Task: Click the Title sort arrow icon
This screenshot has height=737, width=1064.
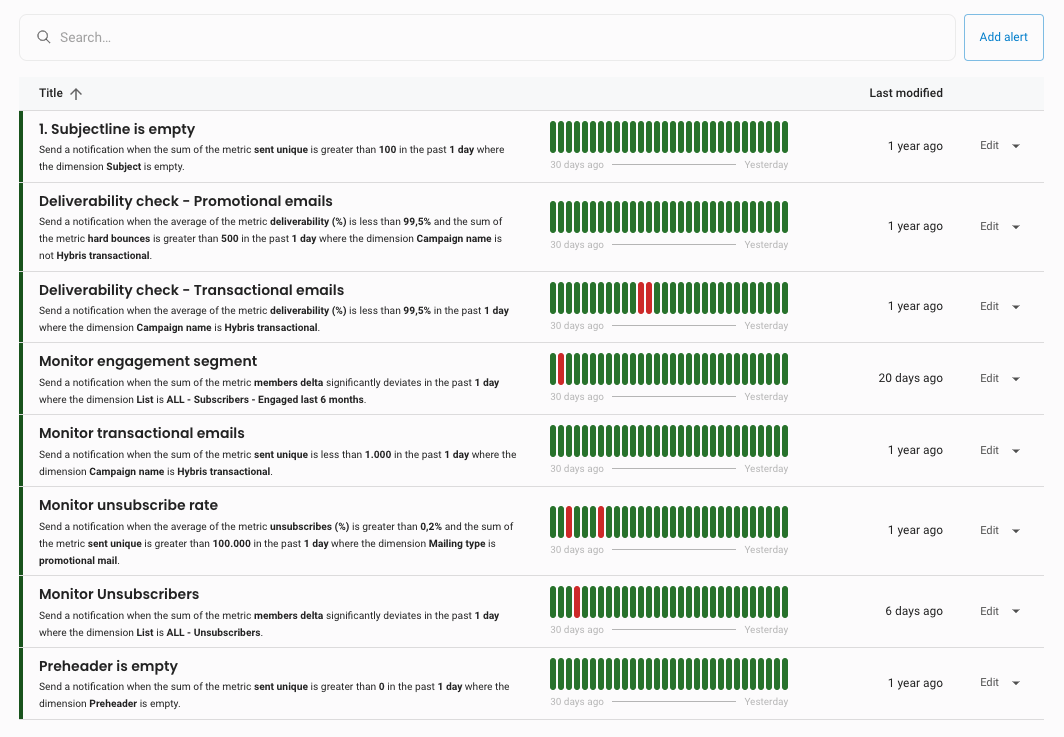Action: [76, 93]
